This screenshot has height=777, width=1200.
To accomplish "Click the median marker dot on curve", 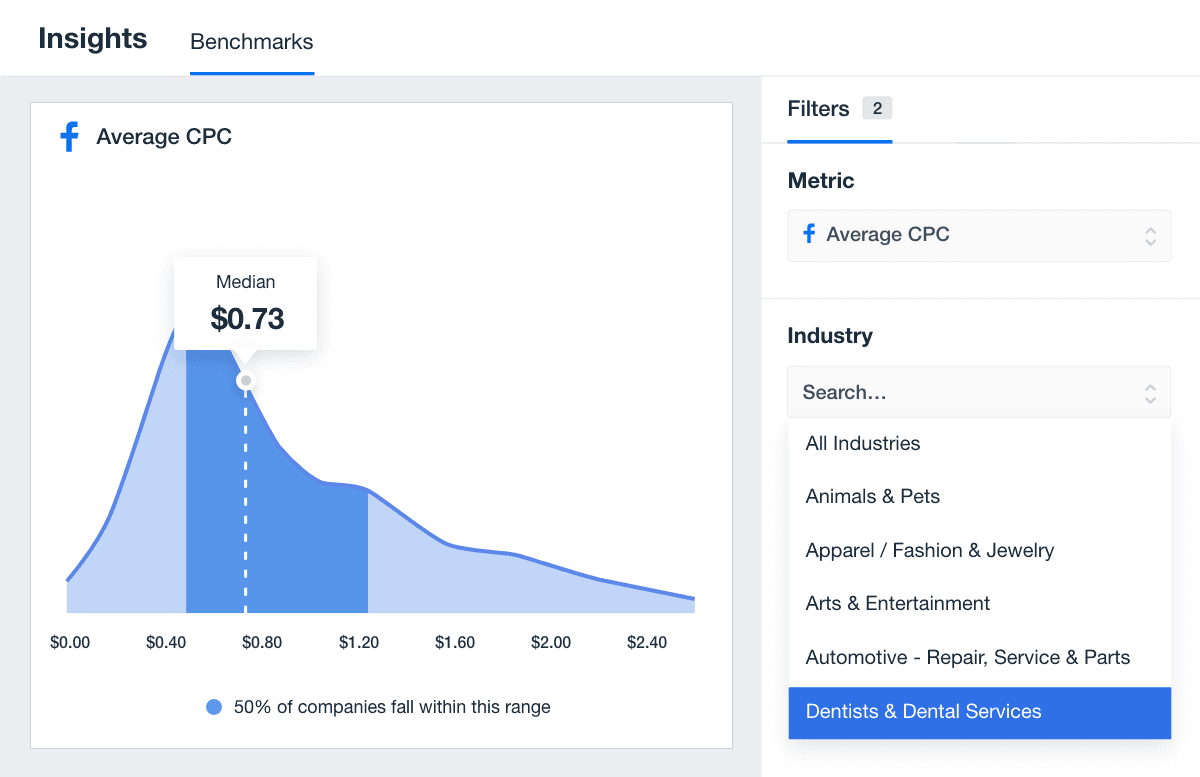I will point(245,381).
